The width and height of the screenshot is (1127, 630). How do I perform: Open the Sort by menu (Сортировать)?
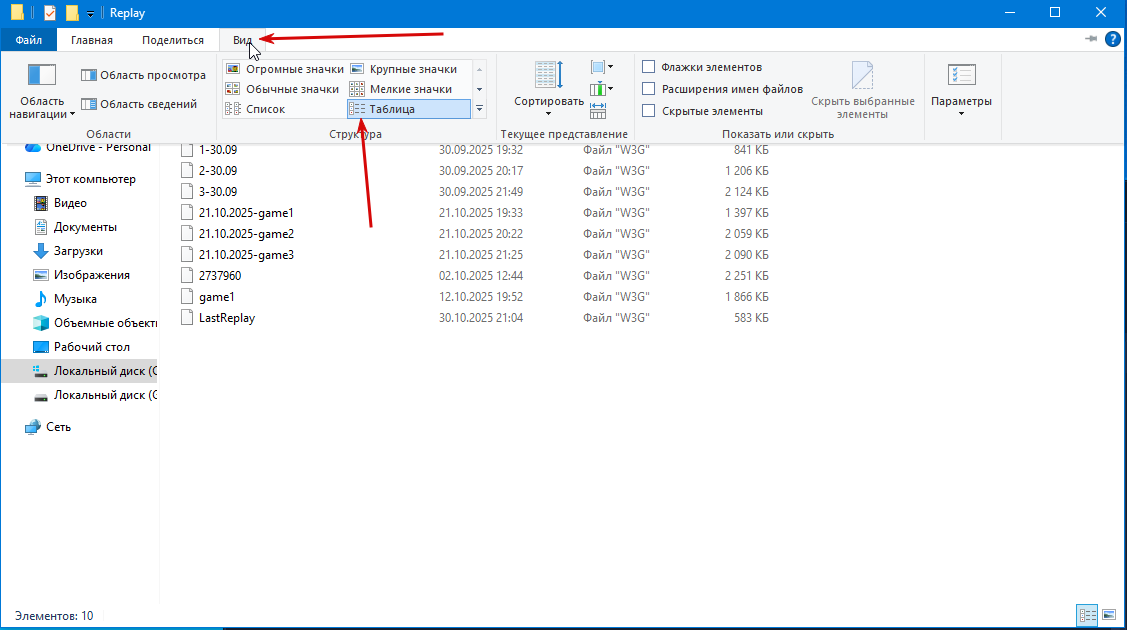click(548, 90)
